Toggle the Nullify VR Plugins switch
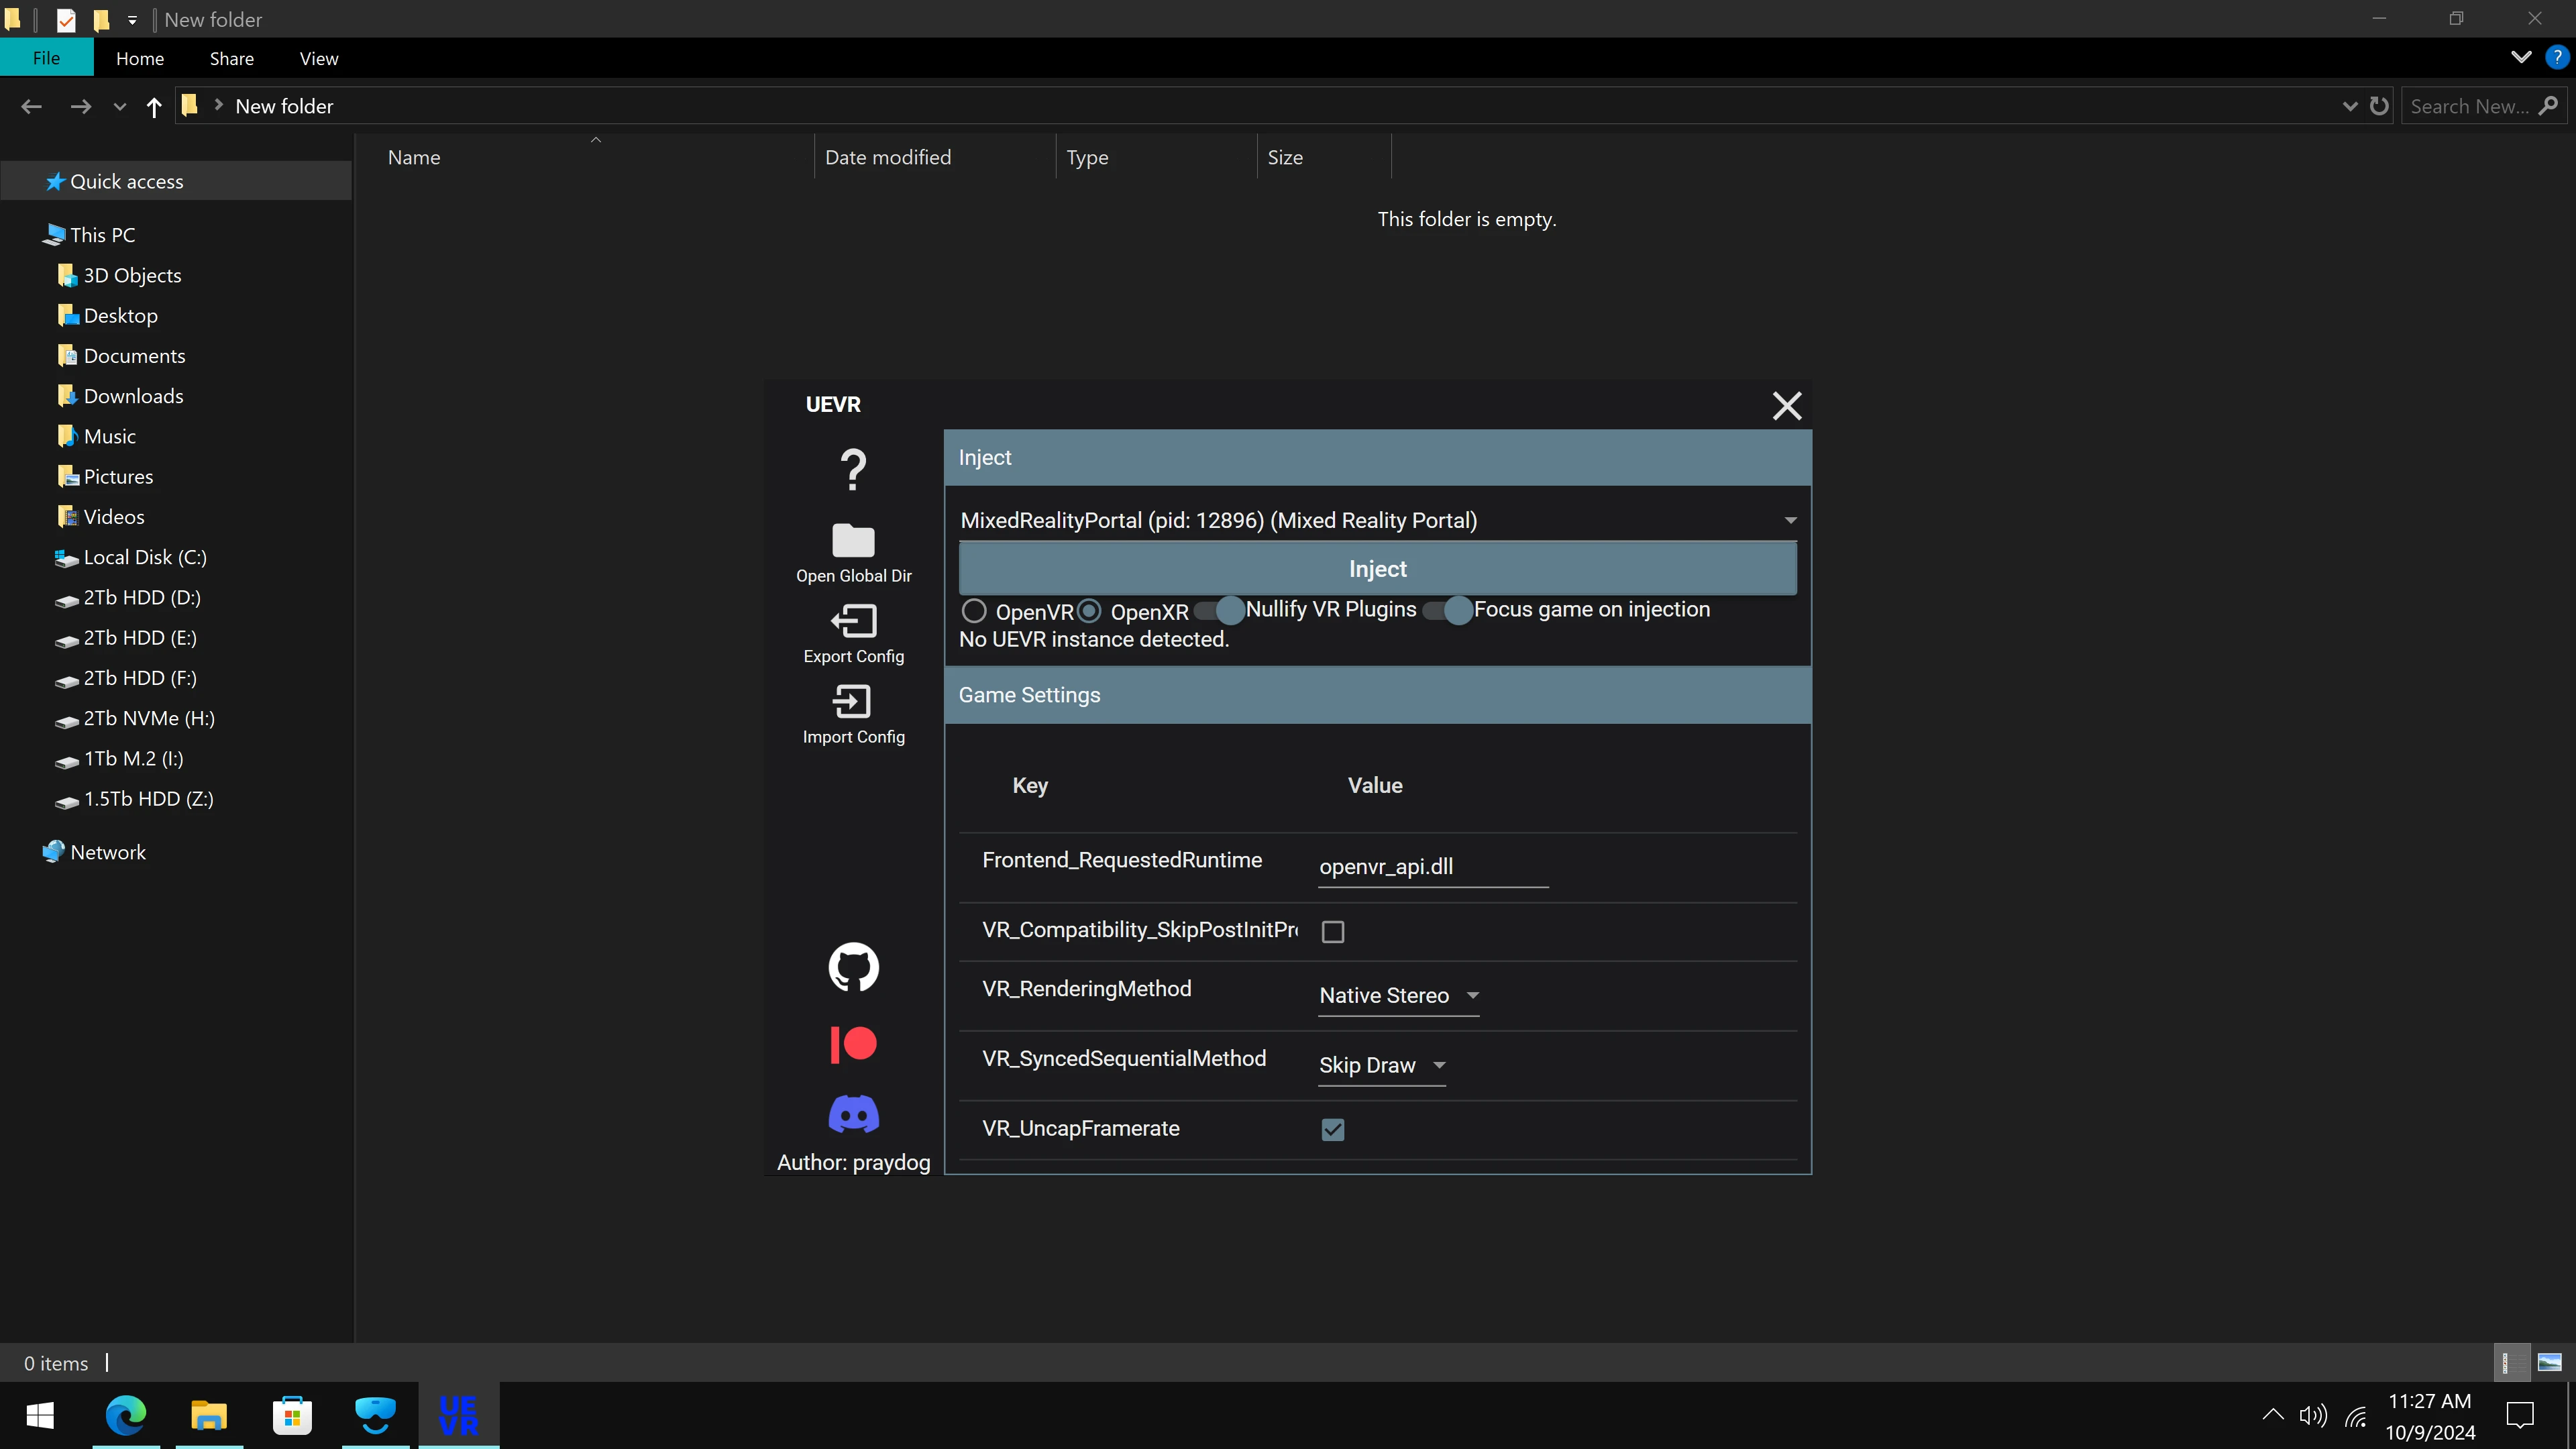 (1220, 610)
